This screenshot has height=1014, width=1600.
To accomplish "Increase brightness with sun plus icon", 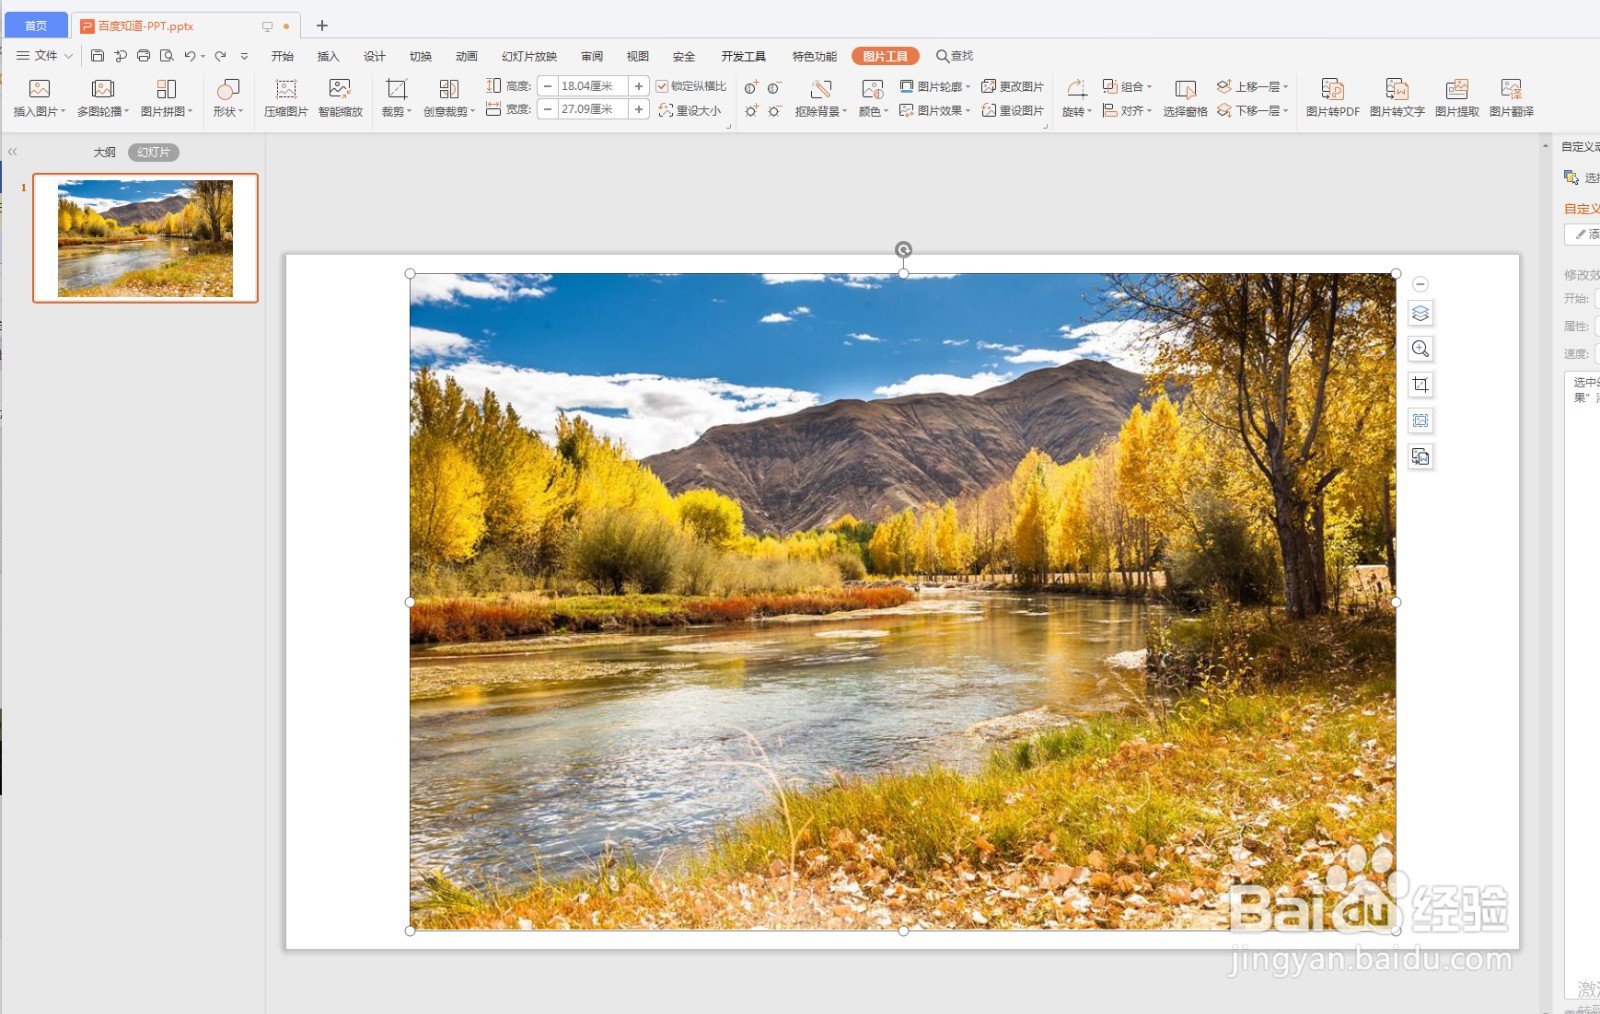I will click(751, 111).
